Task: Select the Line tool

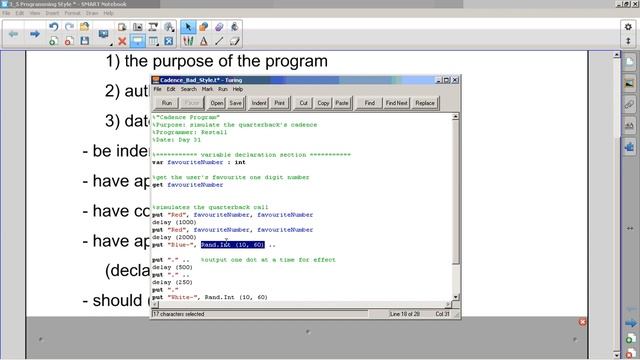Action: 219,41
